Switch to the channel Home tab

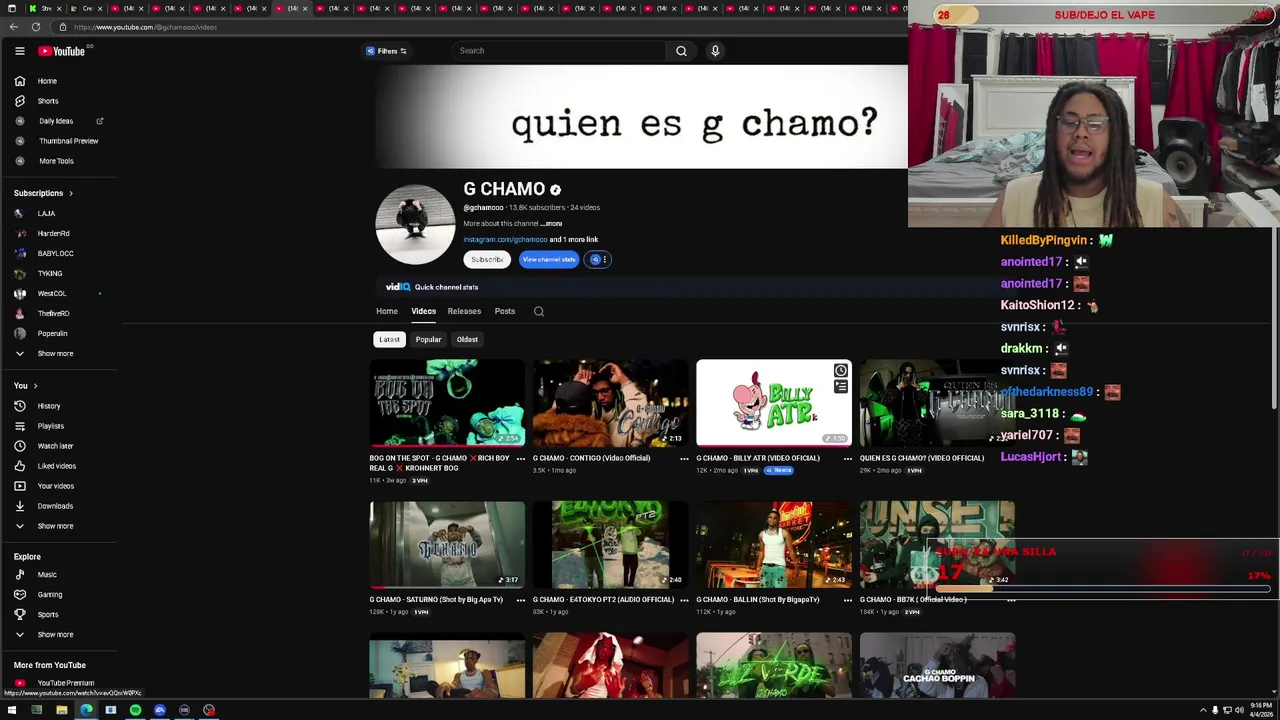[x=387, y=312]
